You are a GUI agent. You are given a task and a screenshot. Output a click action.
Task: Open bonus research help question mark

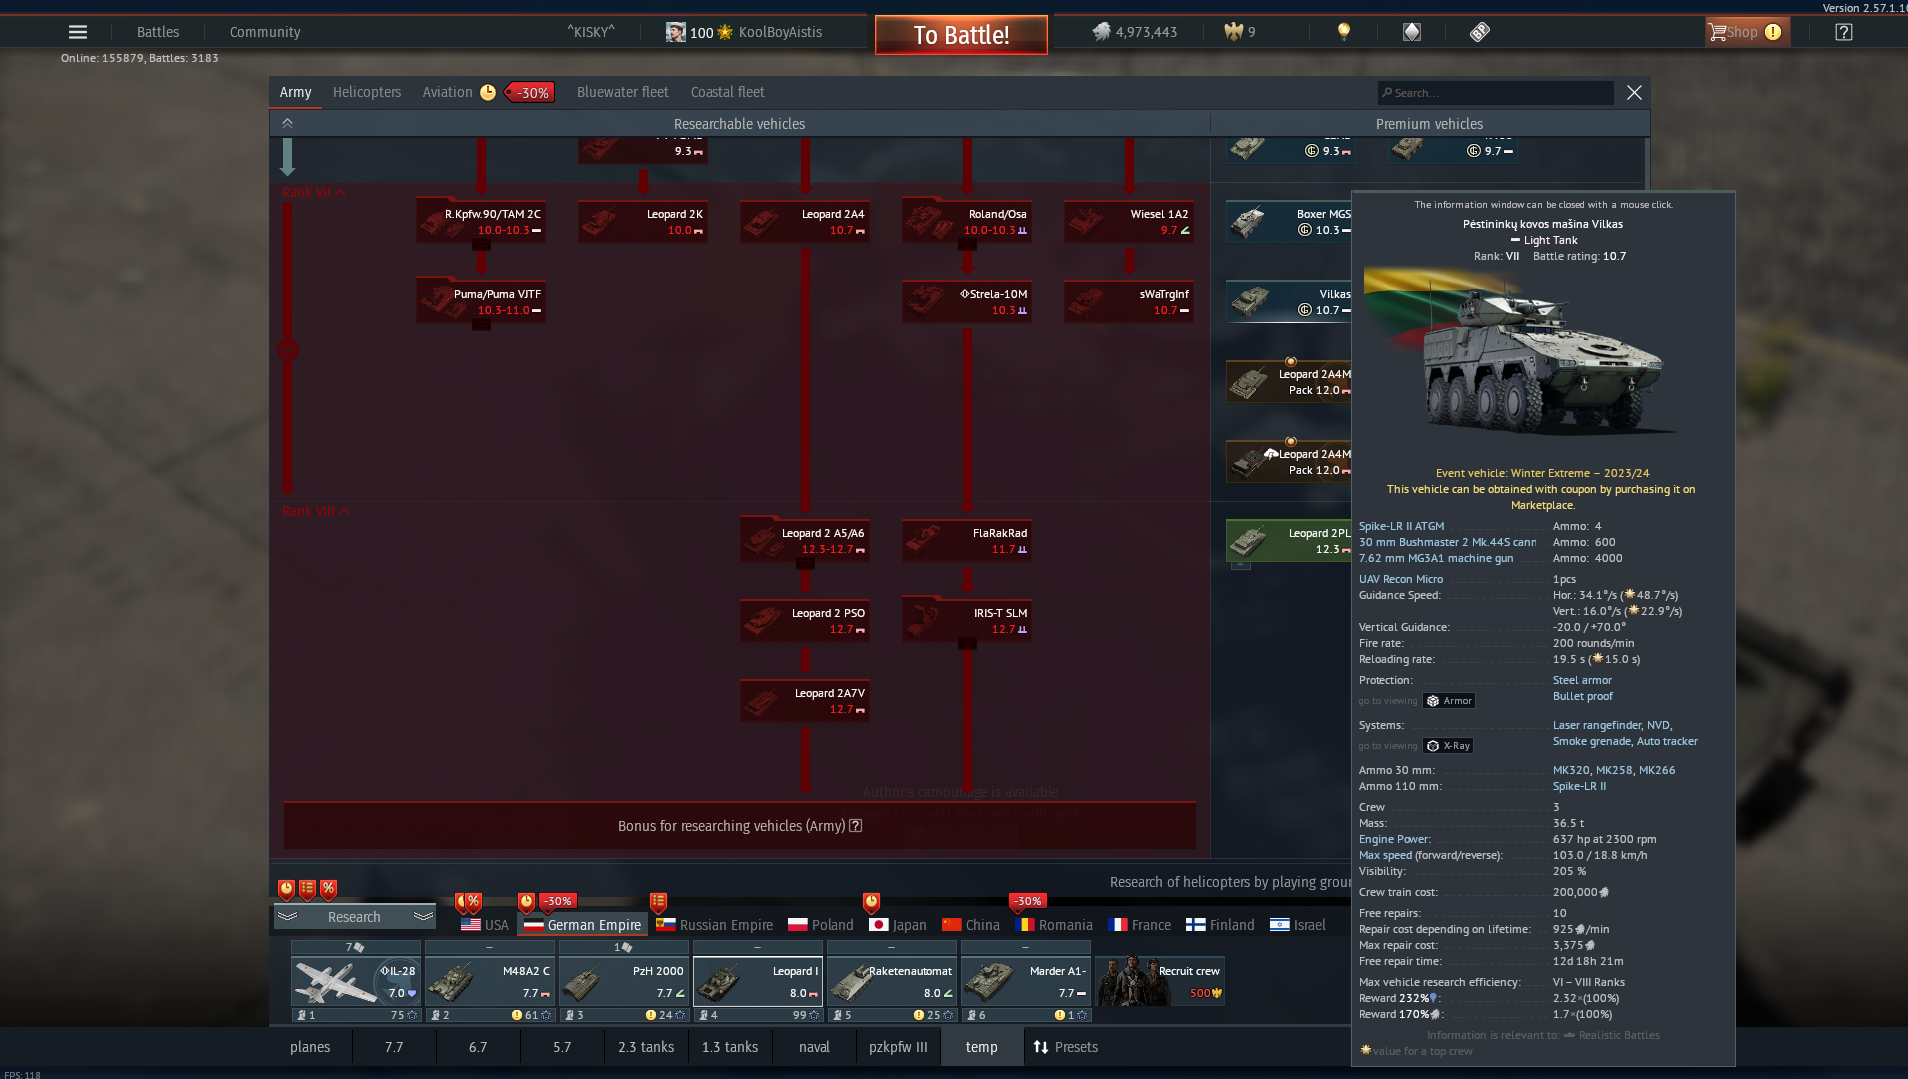pos(856,826)
